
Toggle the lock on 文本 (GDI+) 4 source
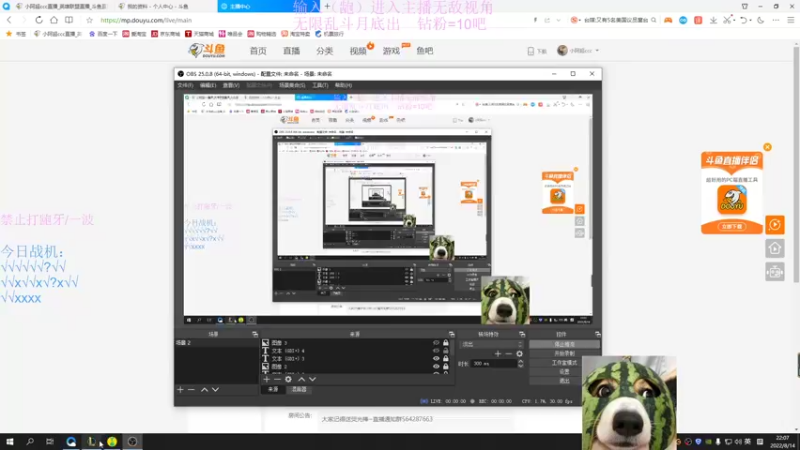(x=445, y=351)
